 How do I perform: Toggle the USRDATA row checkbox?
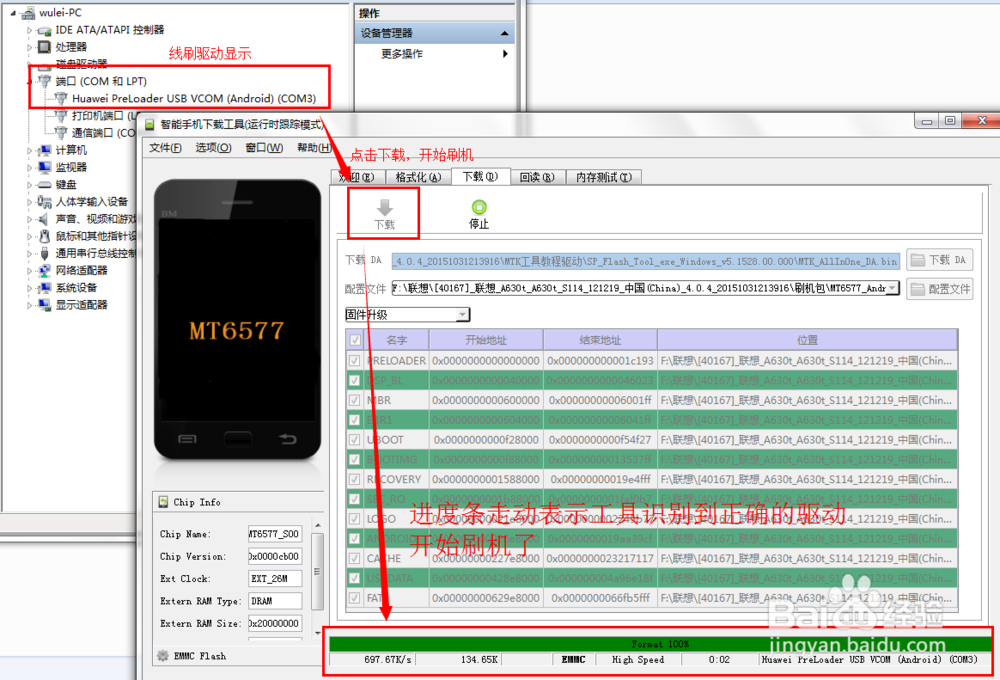point(355,578)
